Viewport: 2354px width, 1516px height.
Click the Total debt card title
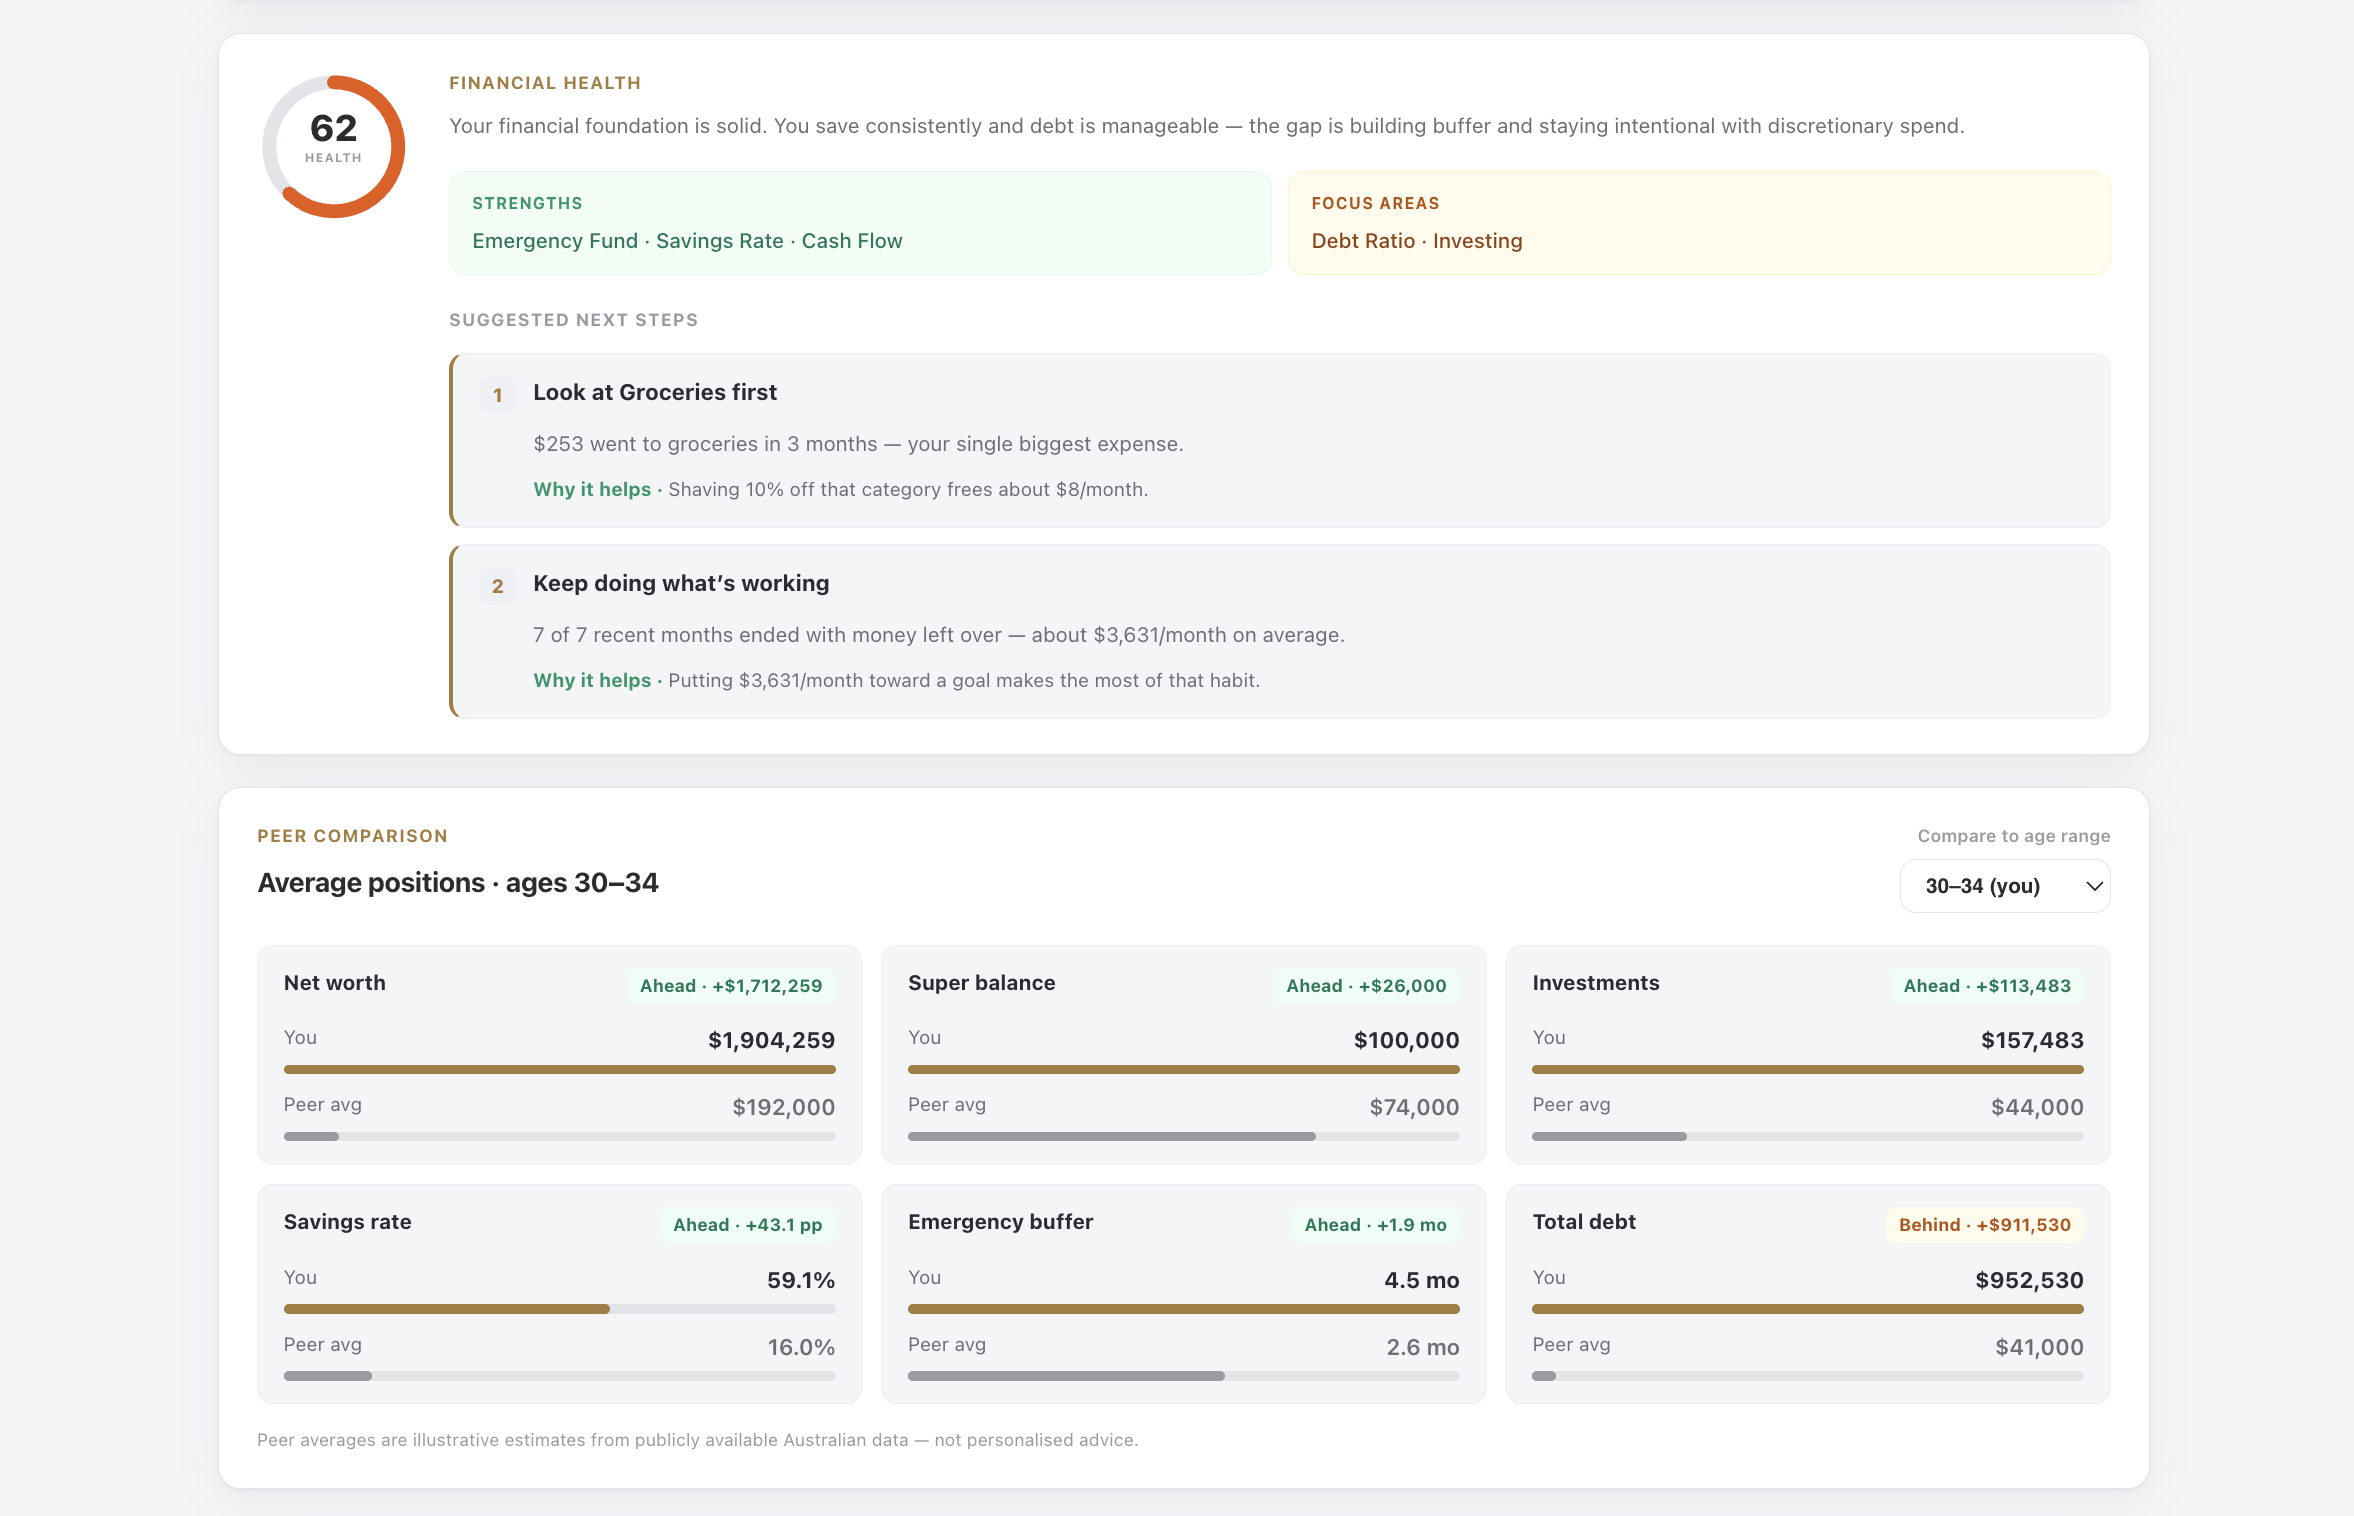pyautogui.click(x=1584, y=1222)
